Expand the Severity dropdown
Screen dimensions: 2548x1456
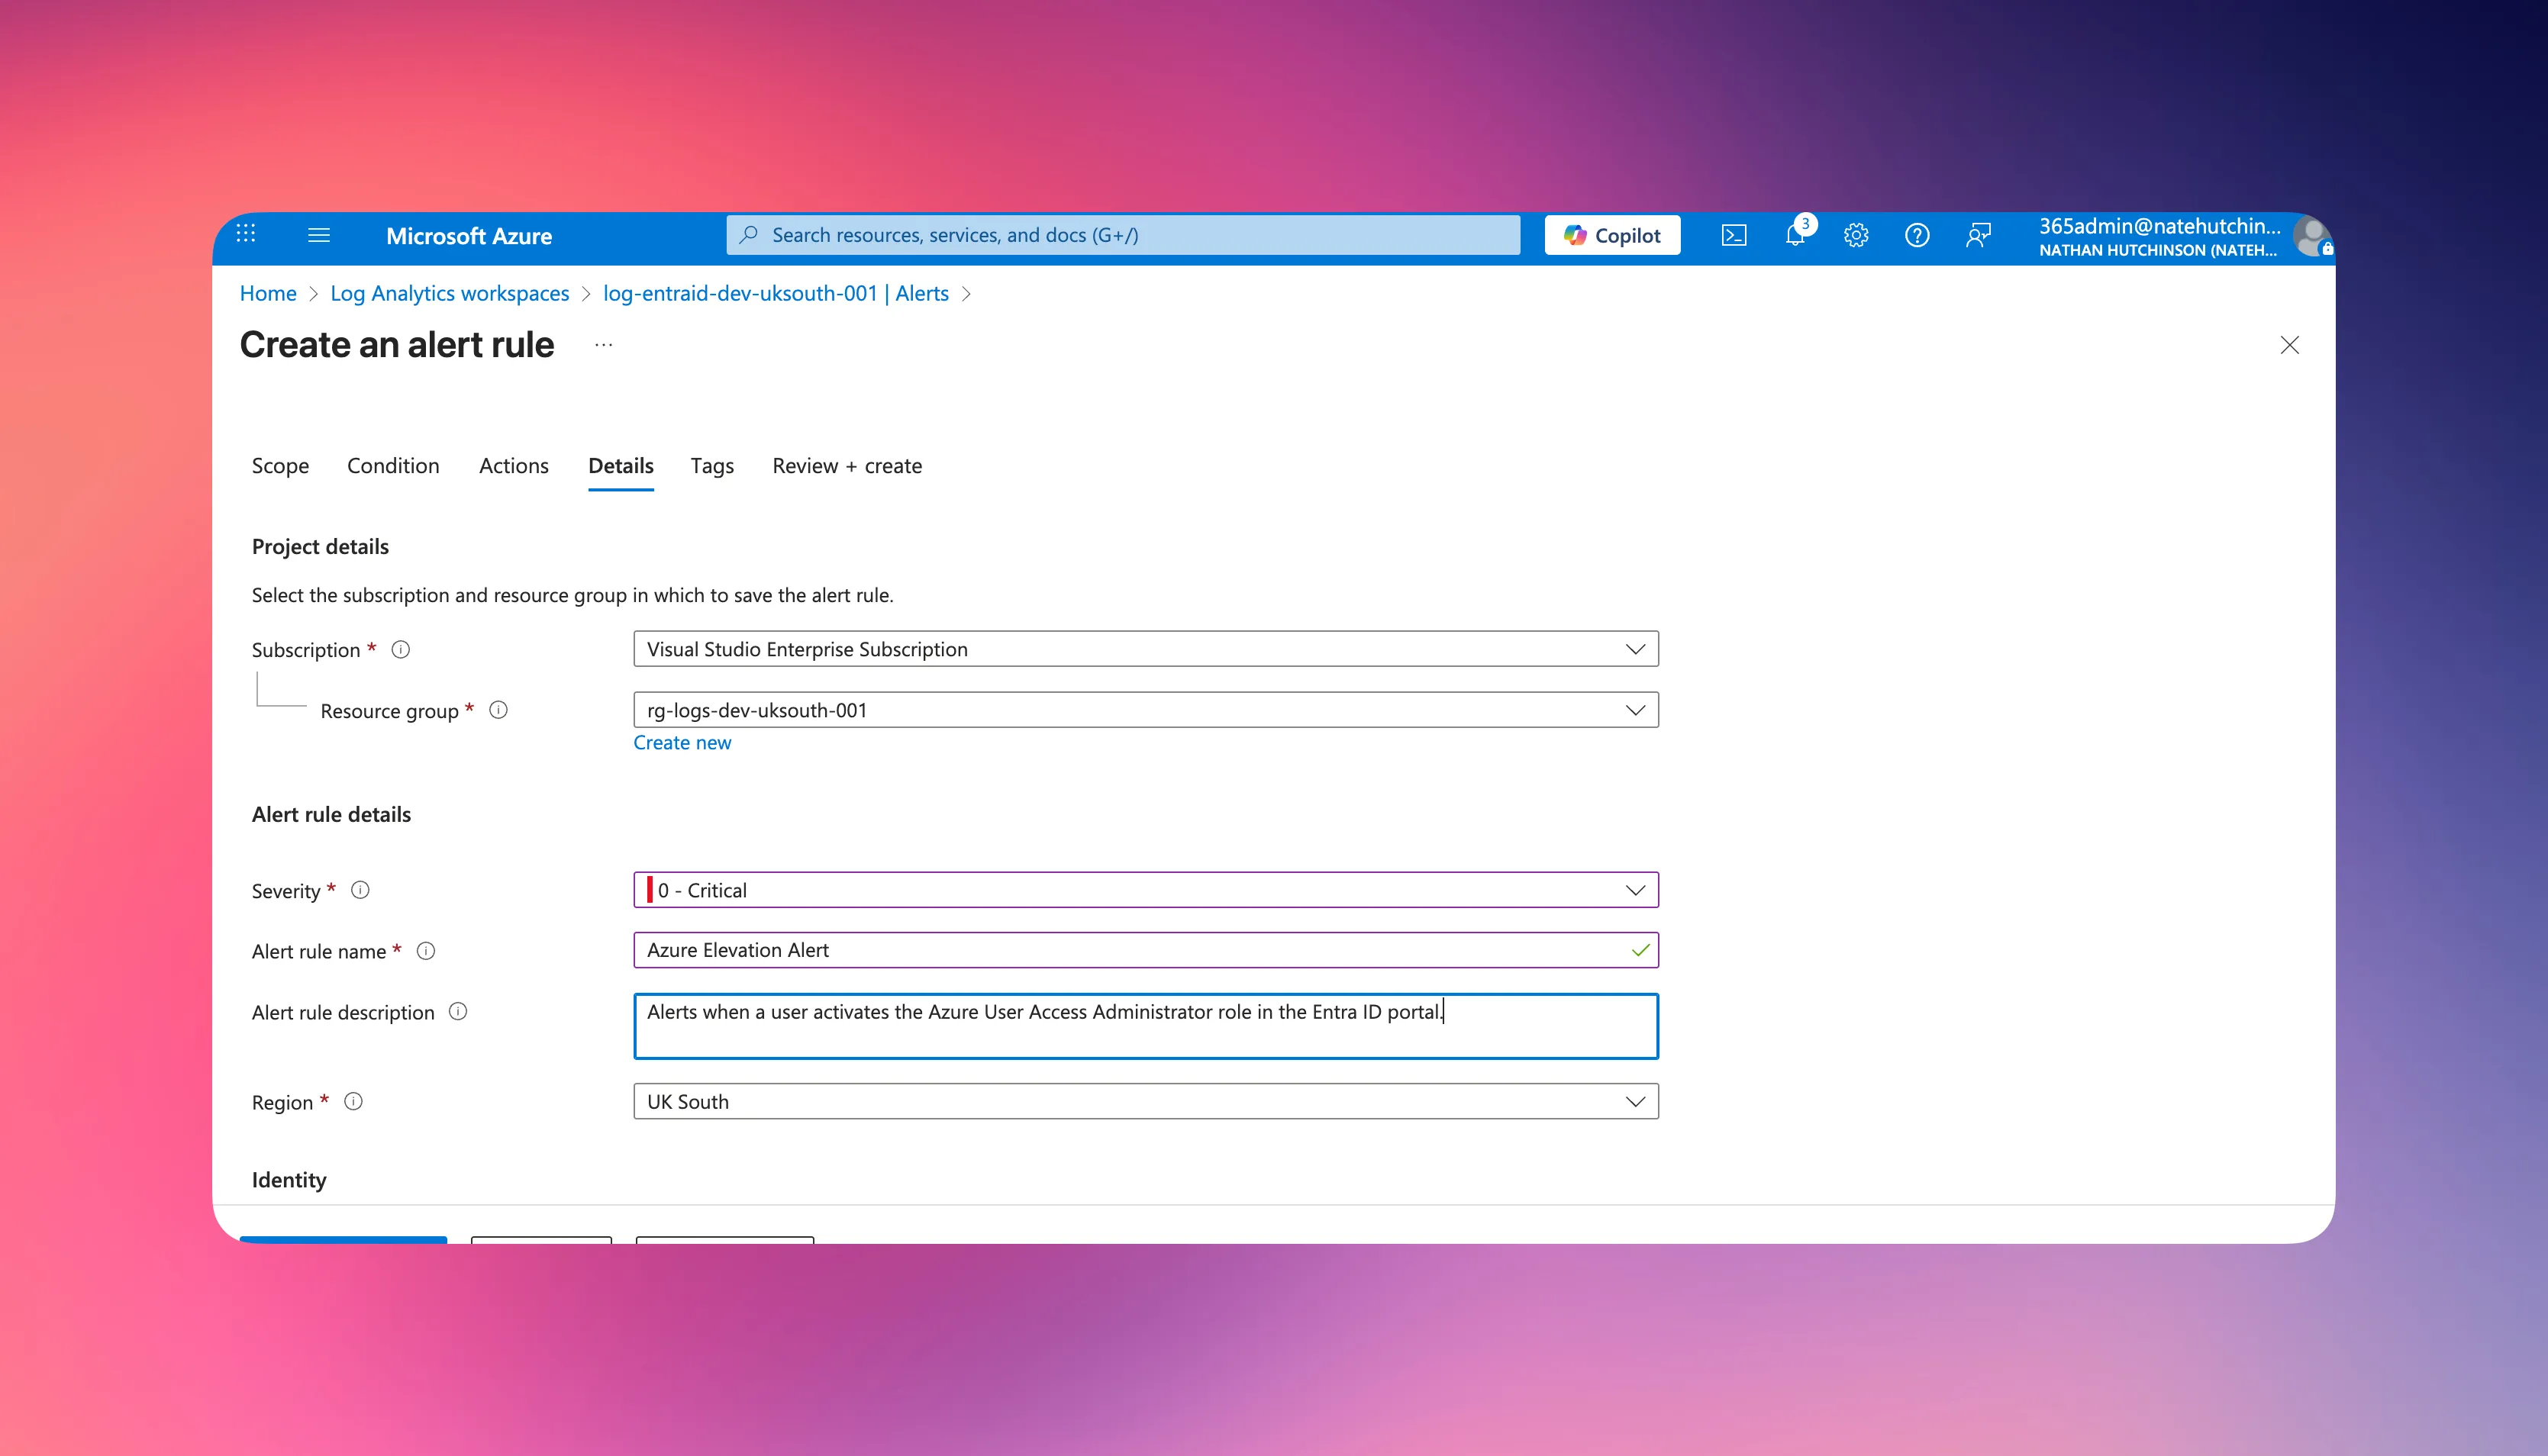[1146, 890]
